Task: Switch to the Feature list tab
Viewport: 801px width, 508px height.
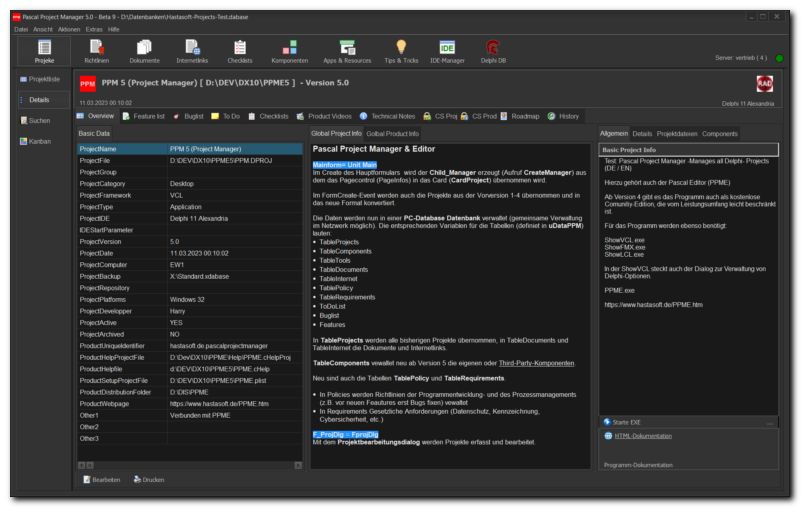Action: (144, 117)
